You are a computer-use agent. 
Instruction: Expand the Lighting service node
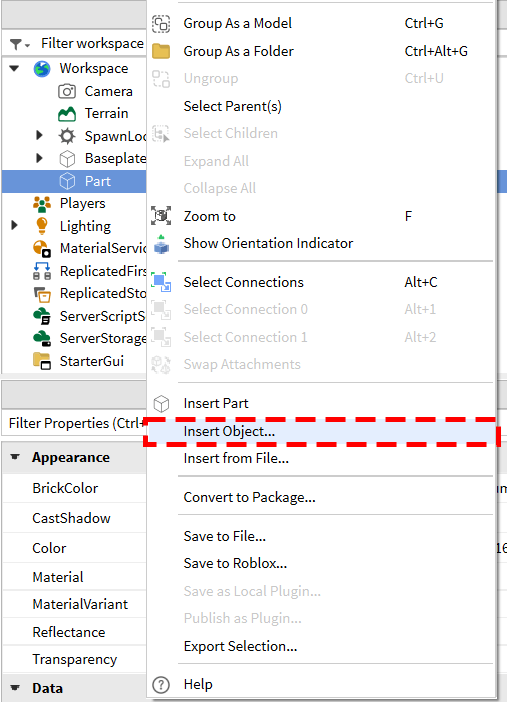coord(14,225)
